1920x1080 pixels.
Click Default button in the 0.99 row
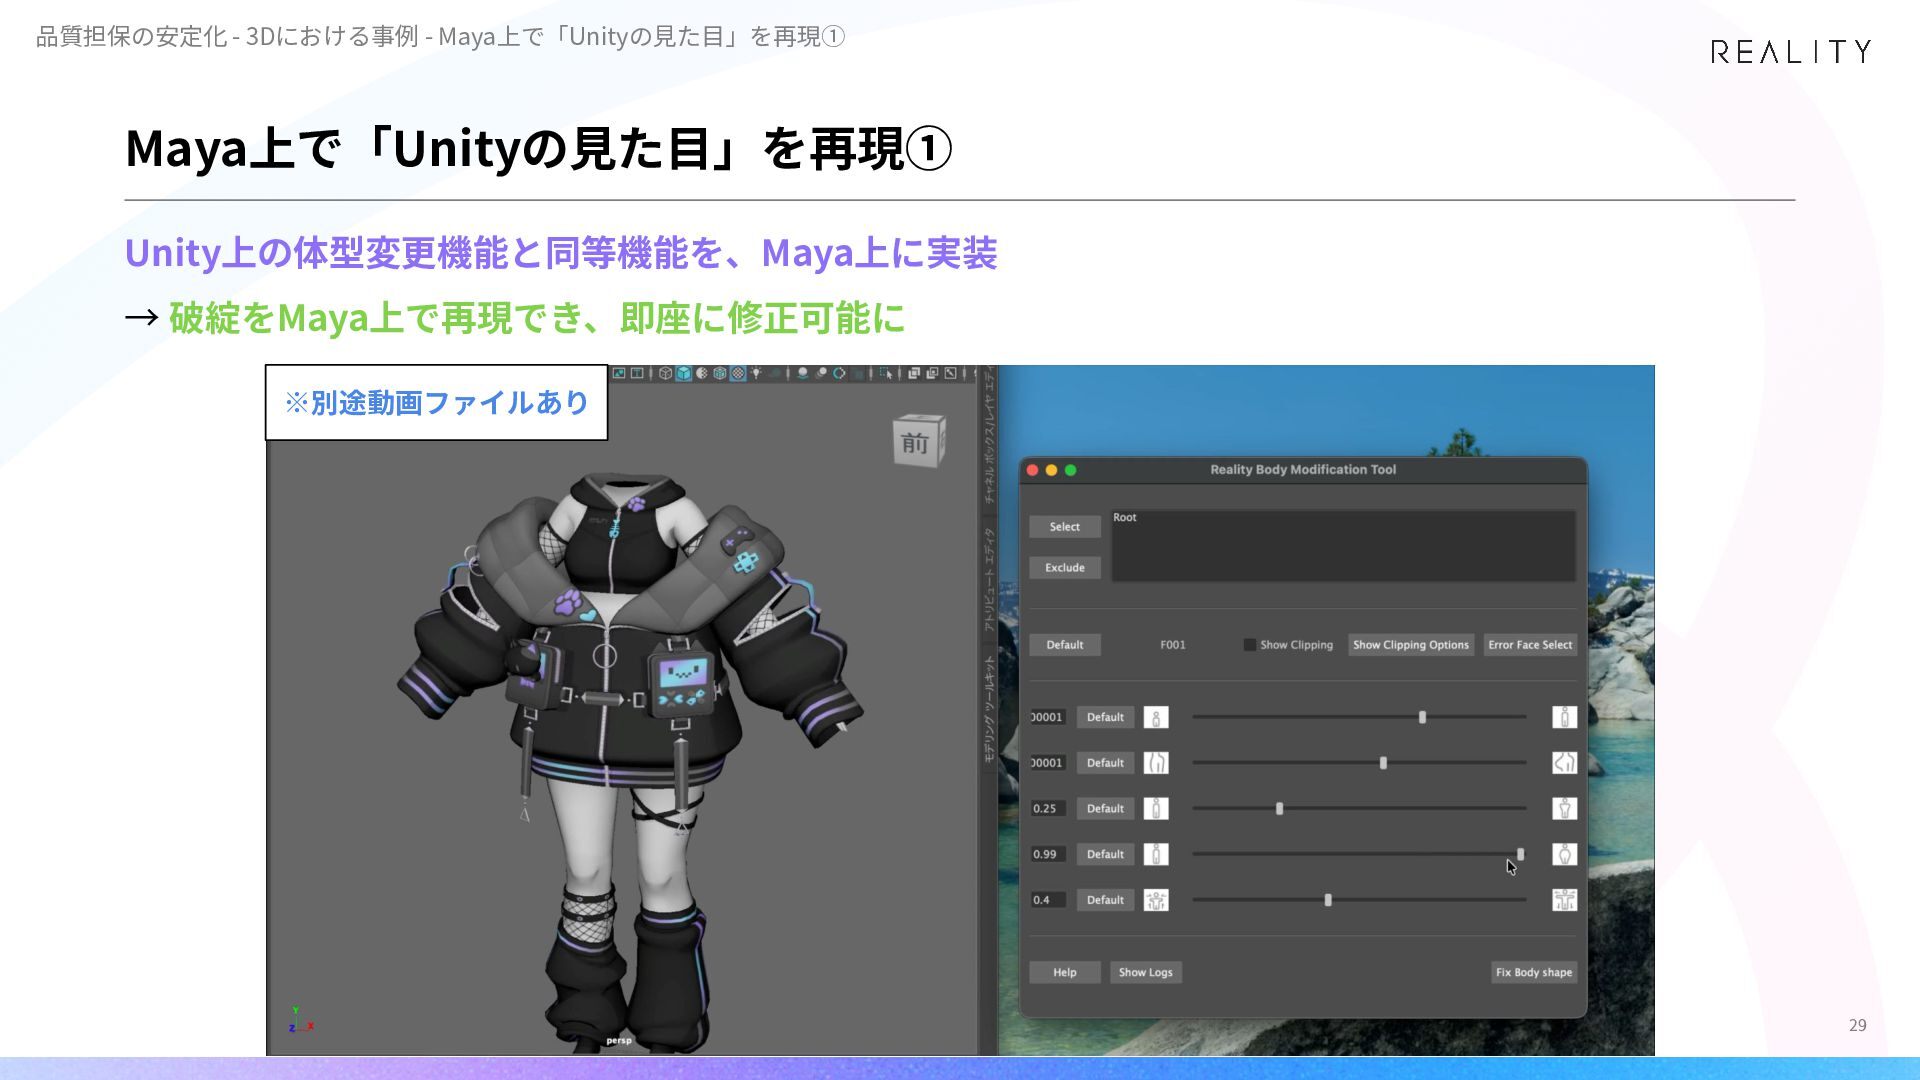pyautogui.click(x=1105, y=855)
